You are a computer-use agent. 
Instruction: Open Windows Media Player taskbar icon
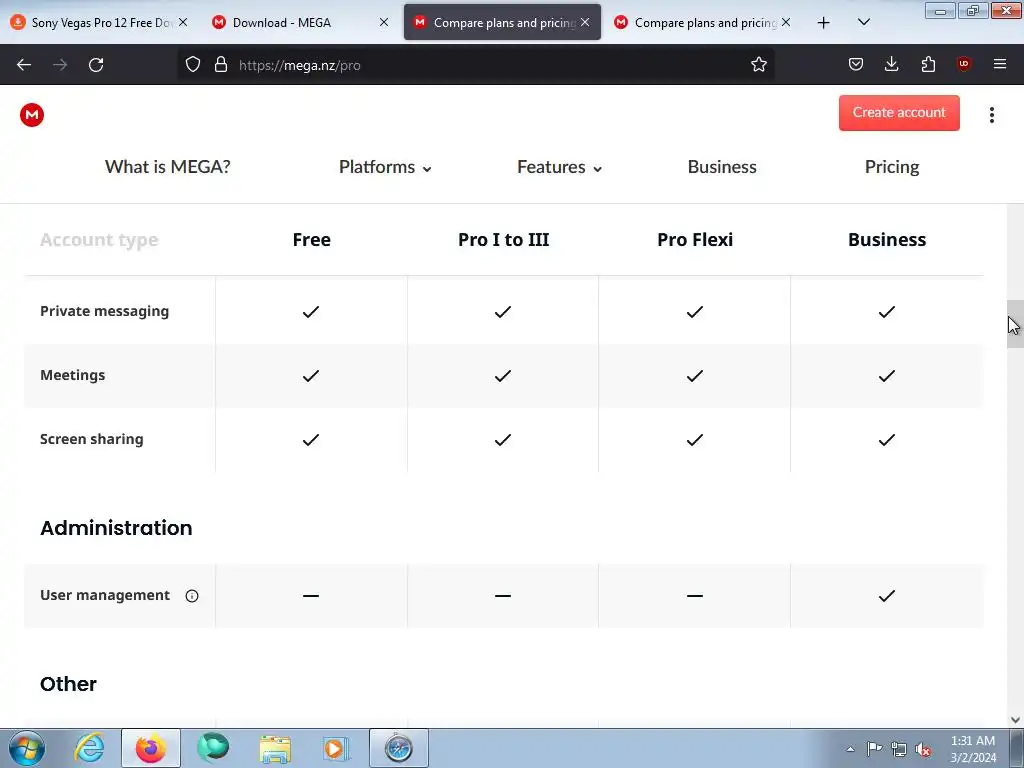coord(336,748)
